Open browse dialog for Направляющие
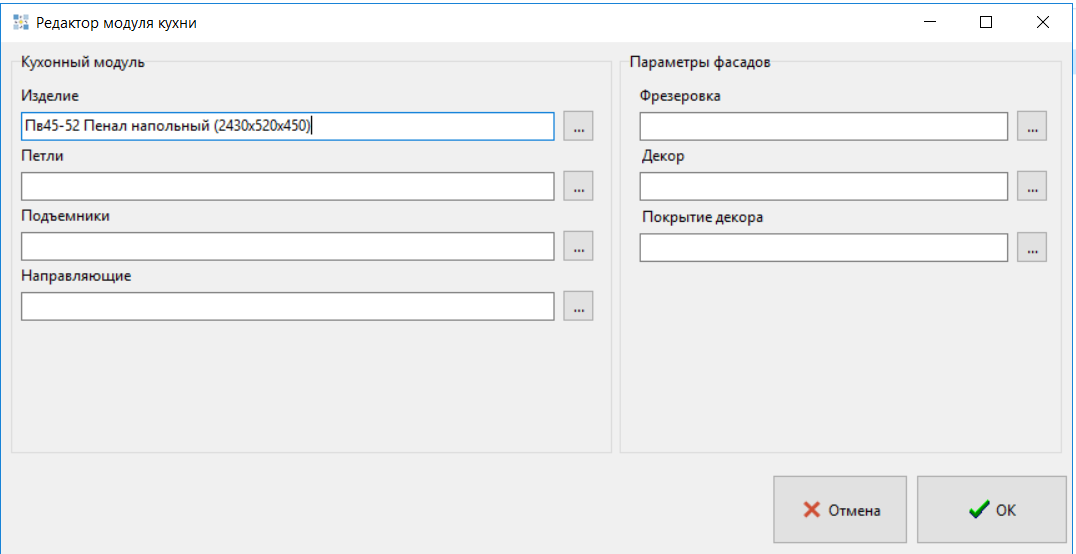1076x554 pixels. [578, 306]
